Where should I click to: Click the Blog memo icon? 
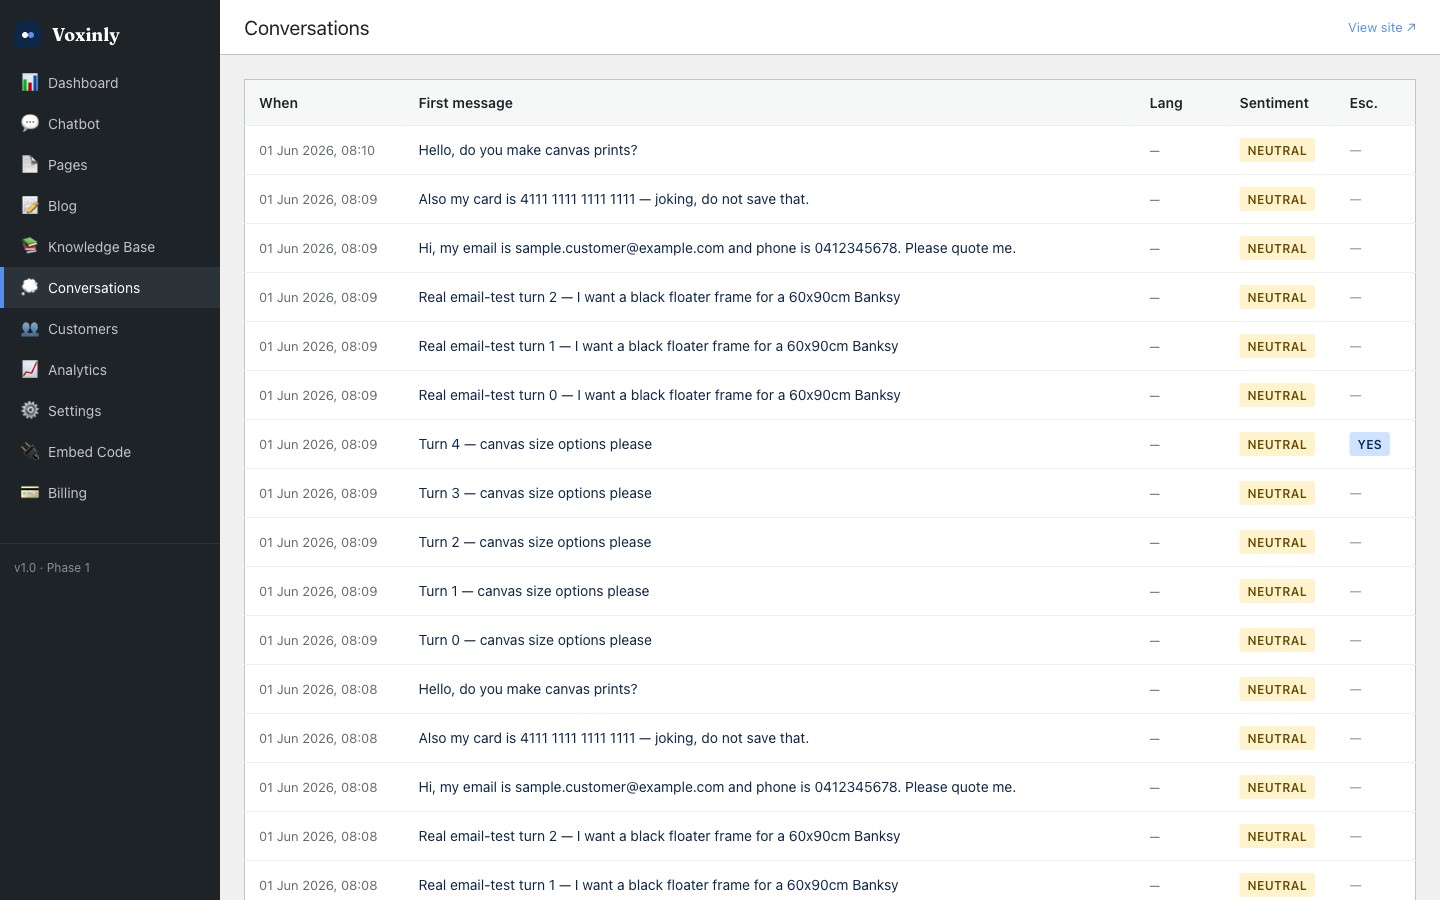pos(30,205)
